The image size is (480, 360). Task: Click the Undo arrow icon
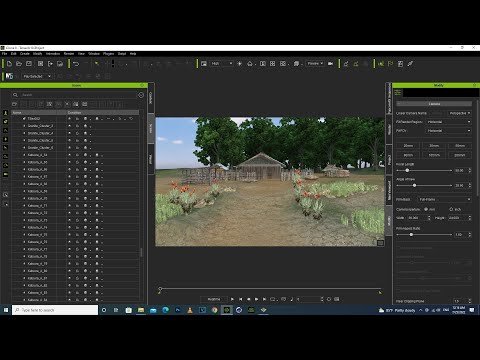(x=76, y=64)
